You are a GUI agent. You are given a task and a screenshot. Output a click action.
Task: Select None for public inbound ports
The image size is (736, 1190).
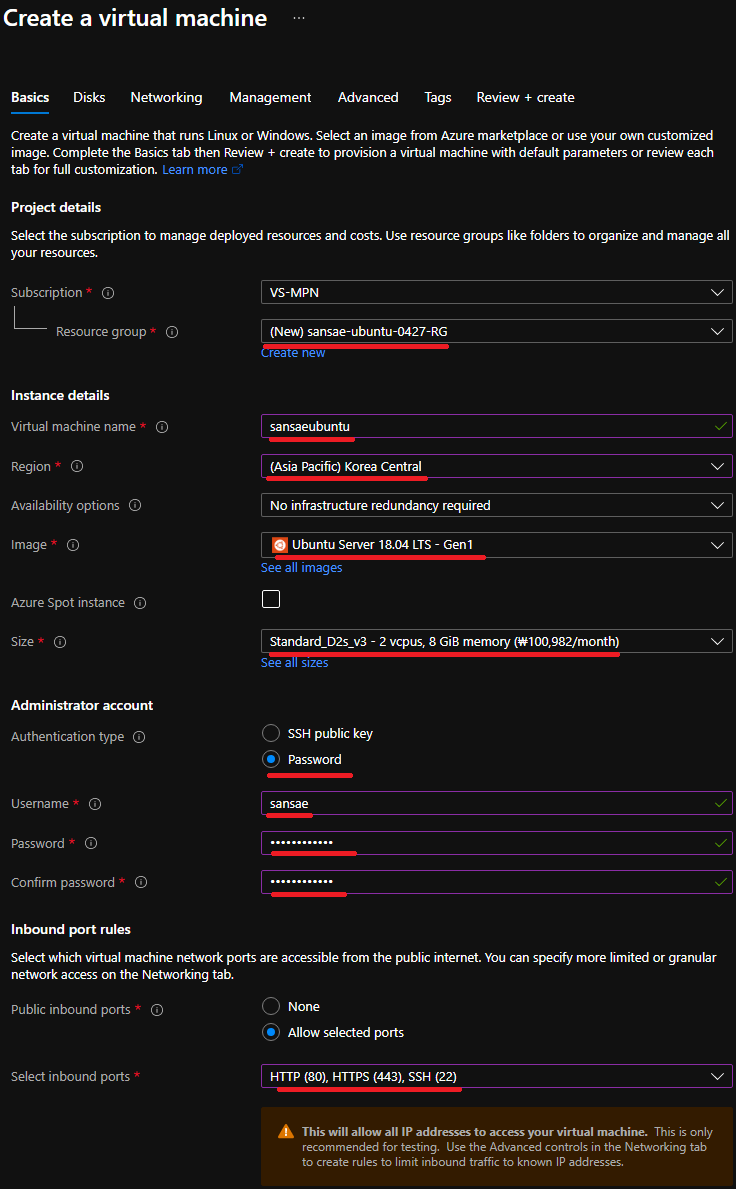pyautogui.click(x=271, y=1006)
